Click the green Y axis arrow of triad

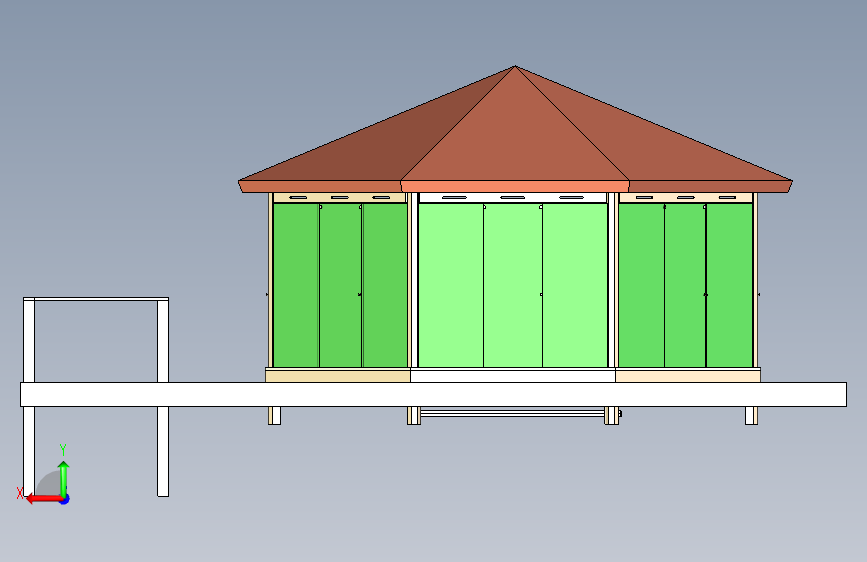[64, 479]
